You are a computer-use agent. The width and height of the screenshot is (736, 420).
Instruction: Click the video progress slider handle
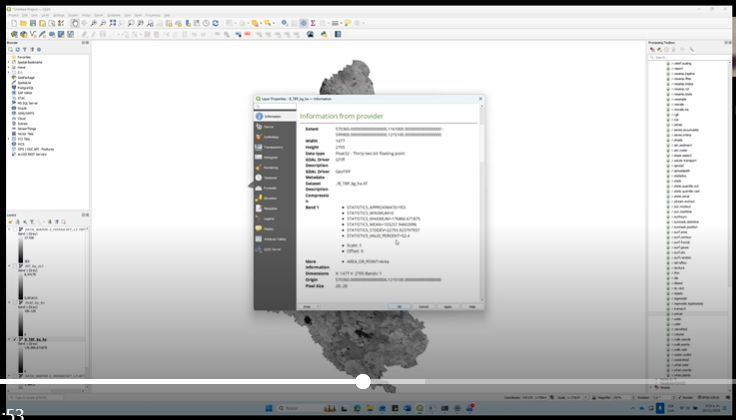coord(362,381)
